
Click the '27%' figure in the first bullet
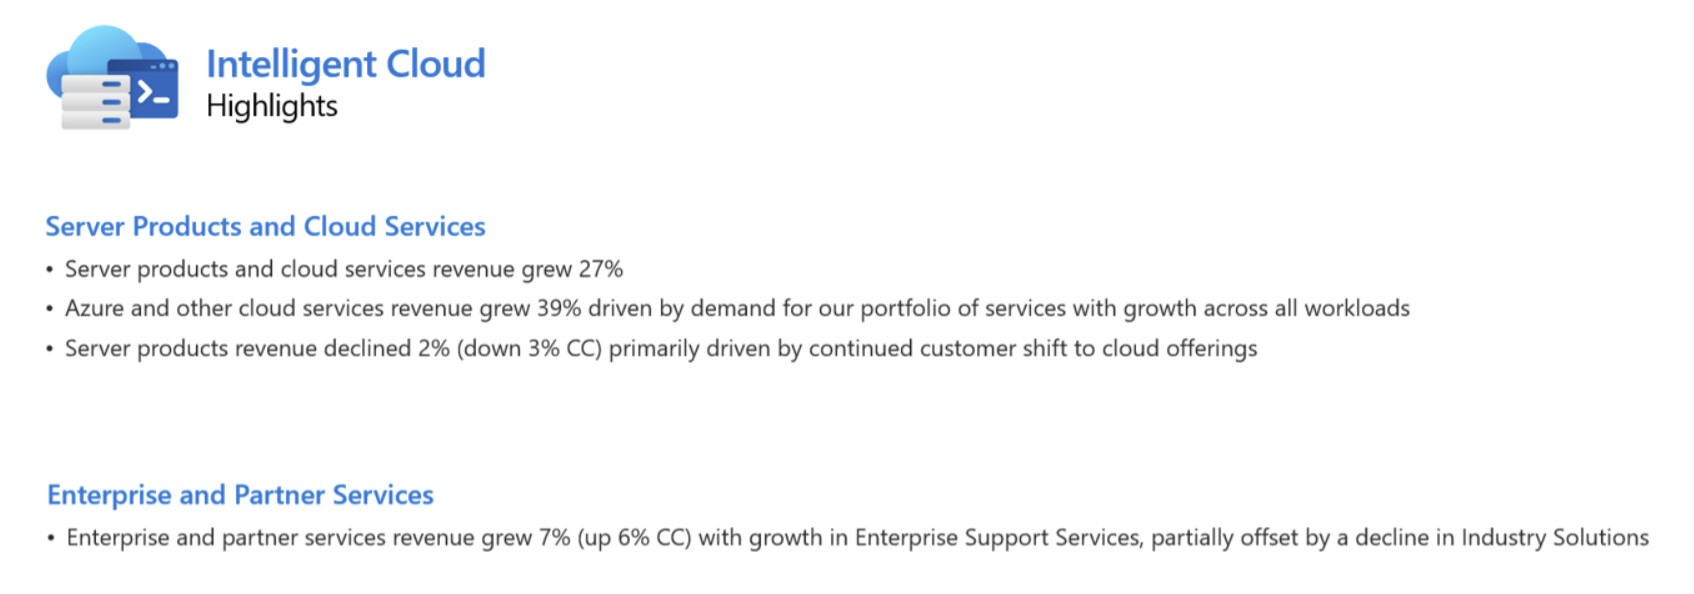point(600,269)
